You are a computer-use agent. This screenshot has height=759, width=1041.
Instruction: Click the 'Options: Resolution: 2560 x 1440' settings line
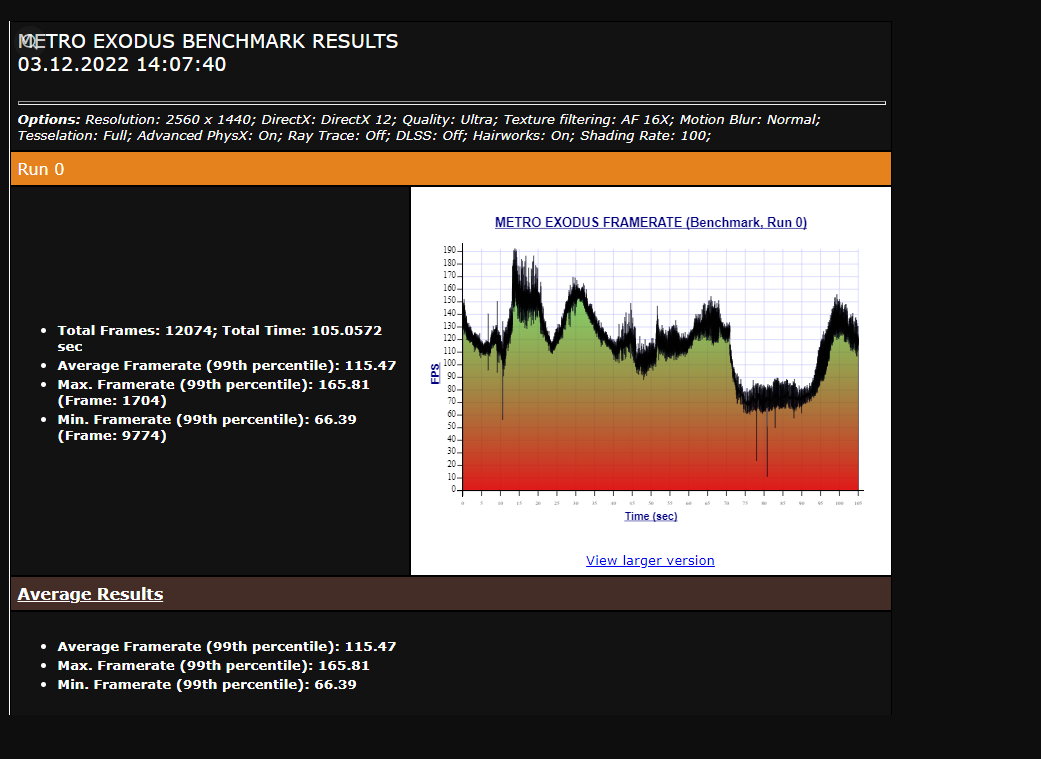point(419,120)
